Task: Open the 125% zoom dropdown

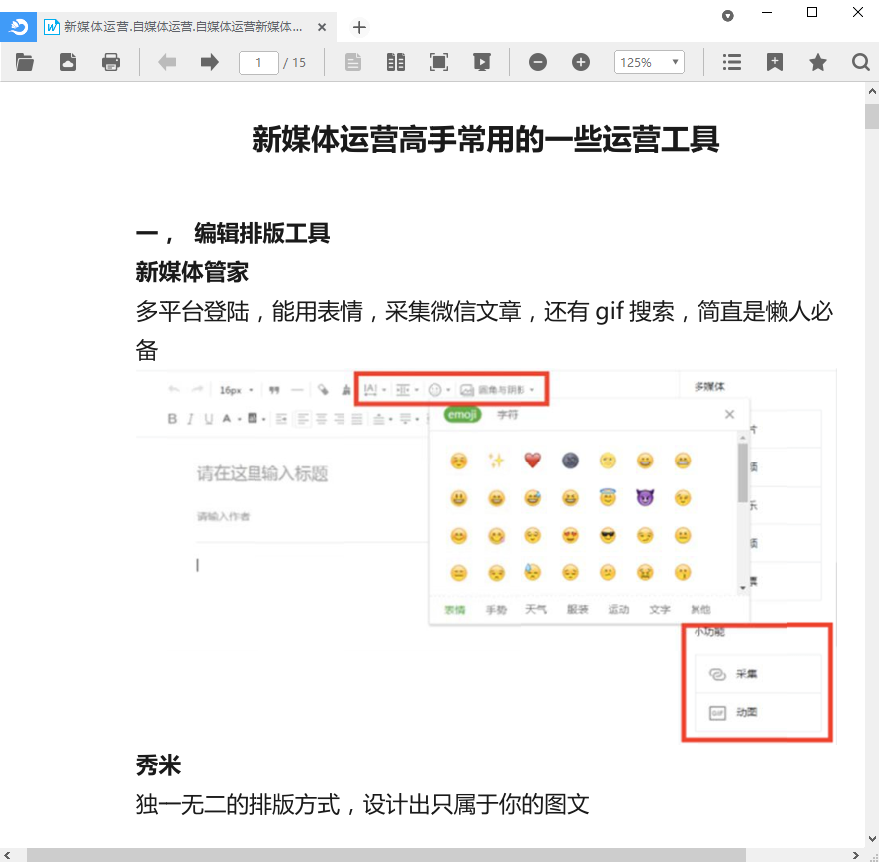Action: (x=649, y=62)
